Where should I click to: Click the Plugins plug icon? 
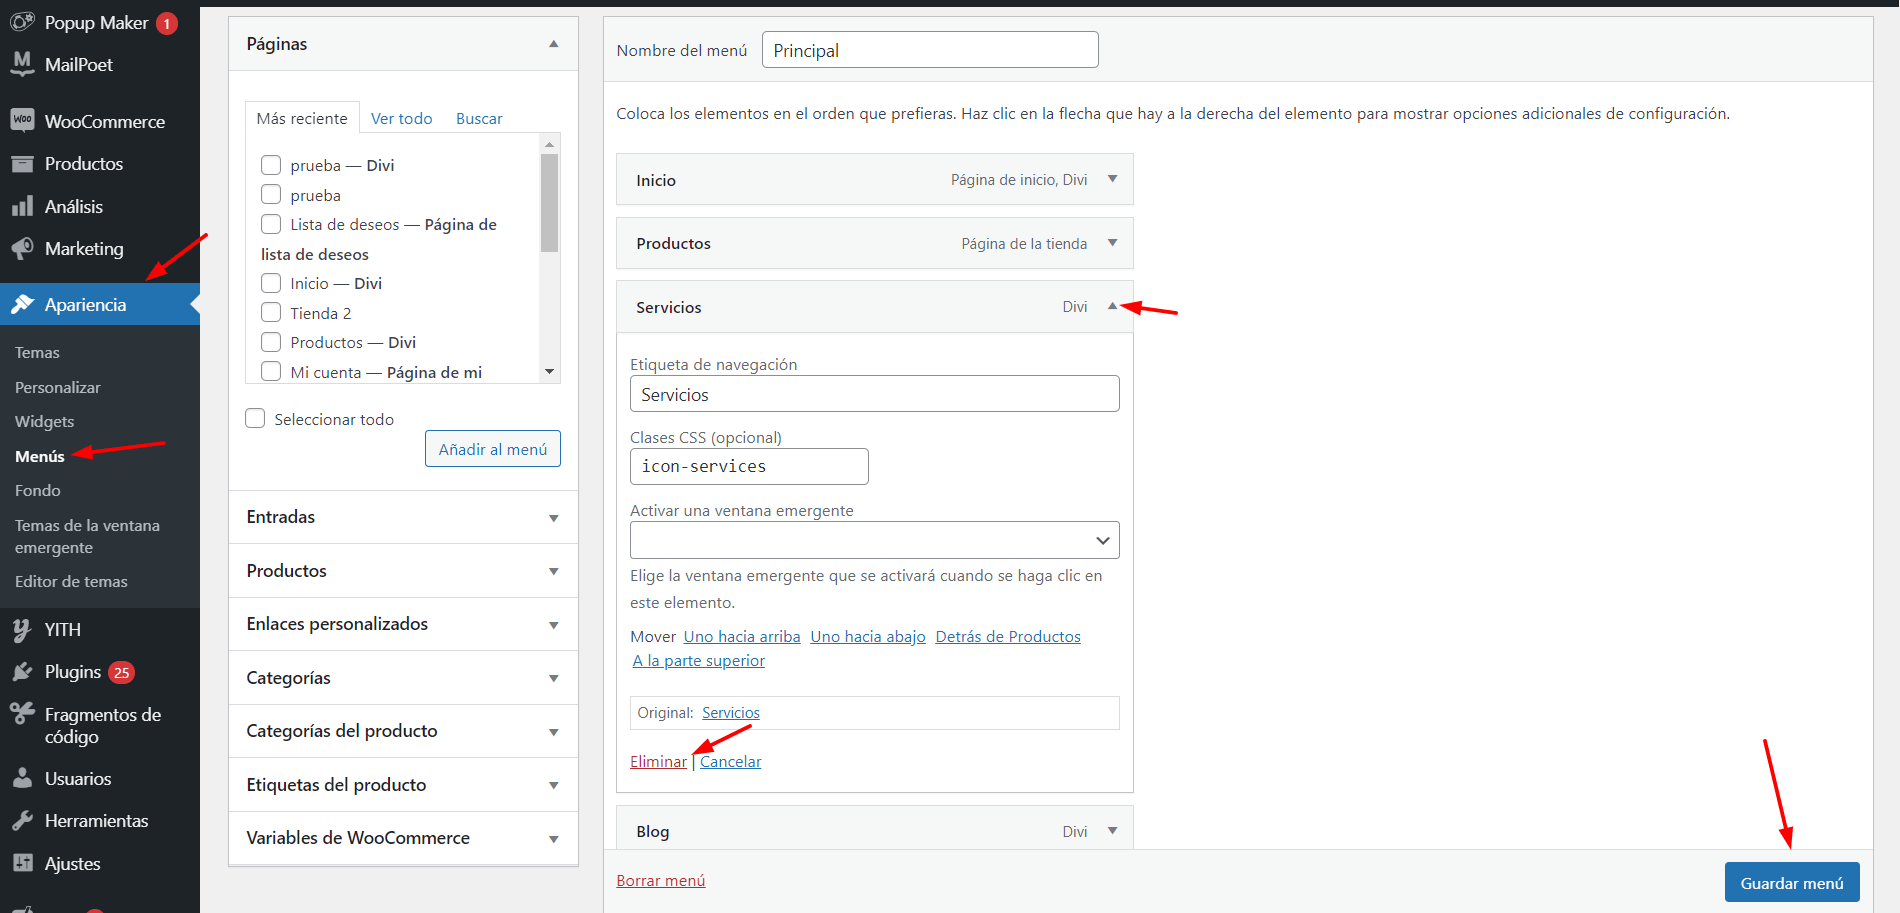pyautogui.click(x=22, y=672)
